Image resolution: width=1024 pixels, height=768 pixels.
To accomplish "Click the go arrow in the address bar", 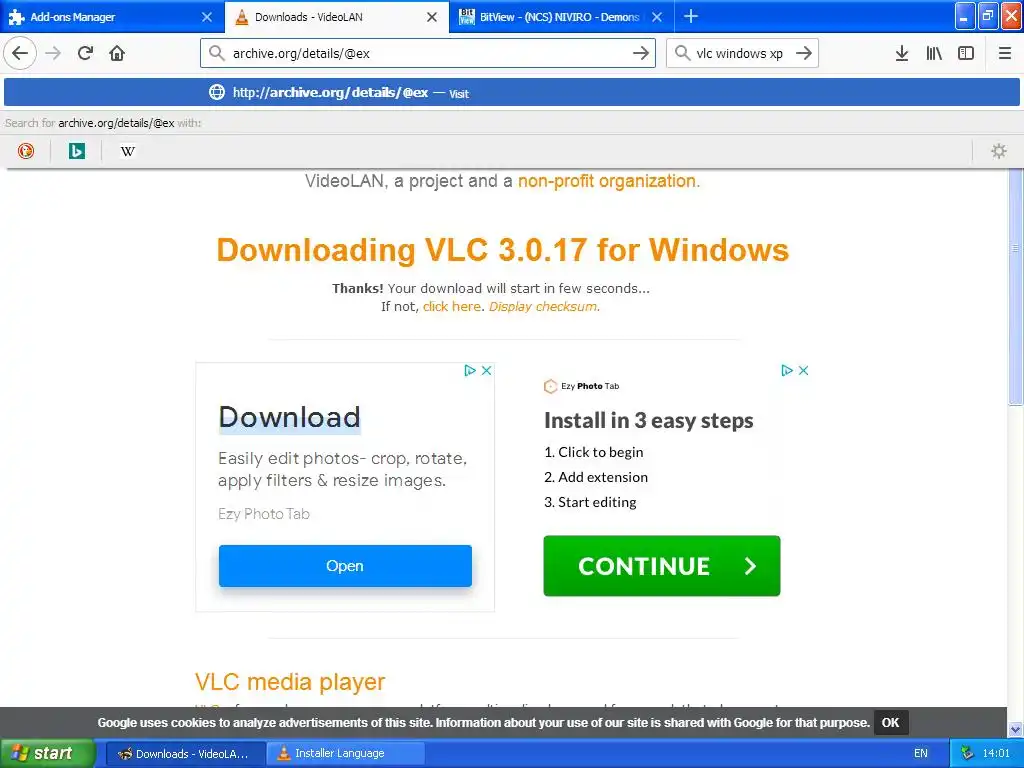I will point(641,53).
